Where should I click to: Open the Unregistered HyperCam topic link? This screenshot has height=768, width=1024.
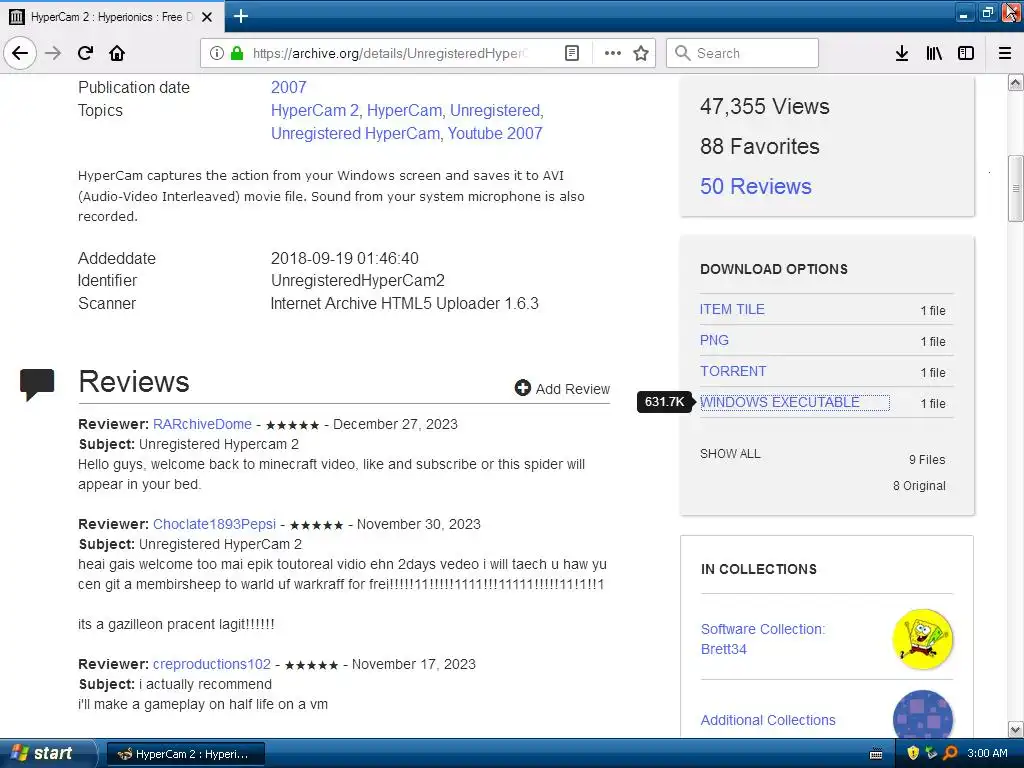click(x=355, y=133)
